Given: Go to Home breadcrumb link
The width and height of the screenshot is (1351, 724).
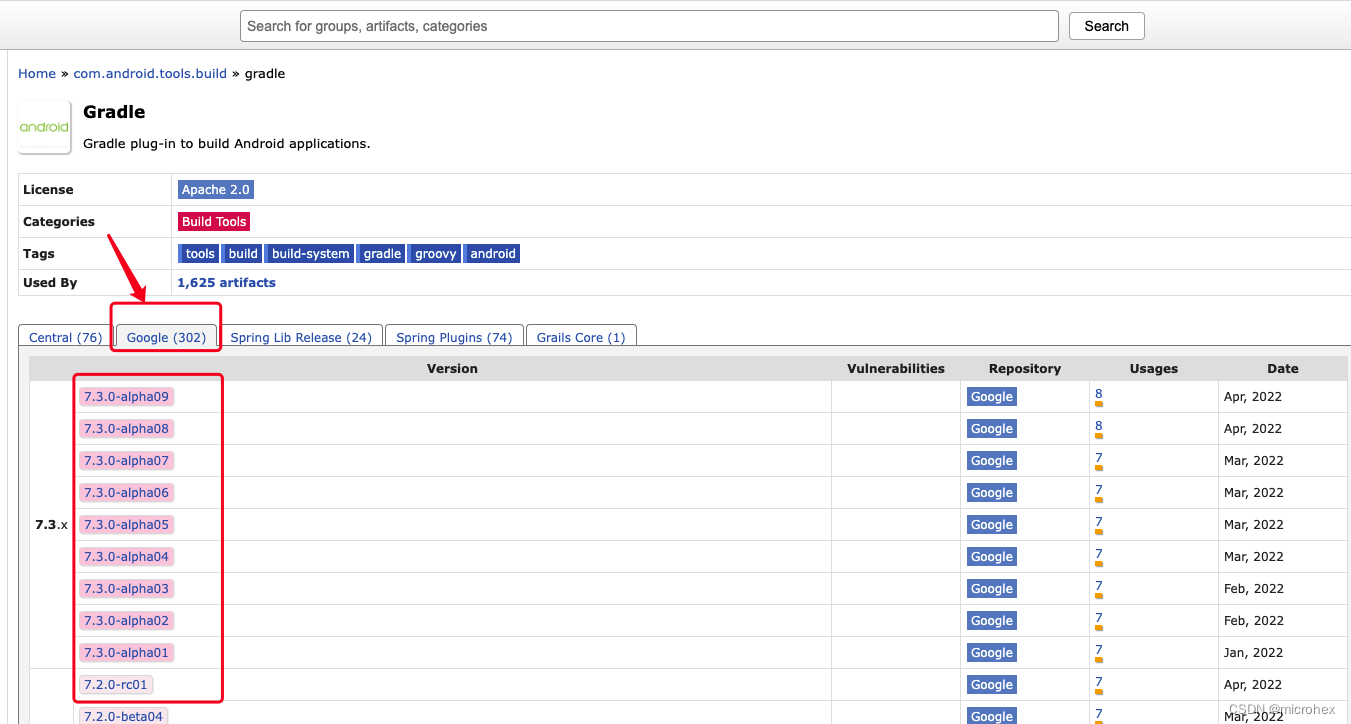Looking at the screenshot, I should [37, 74].
